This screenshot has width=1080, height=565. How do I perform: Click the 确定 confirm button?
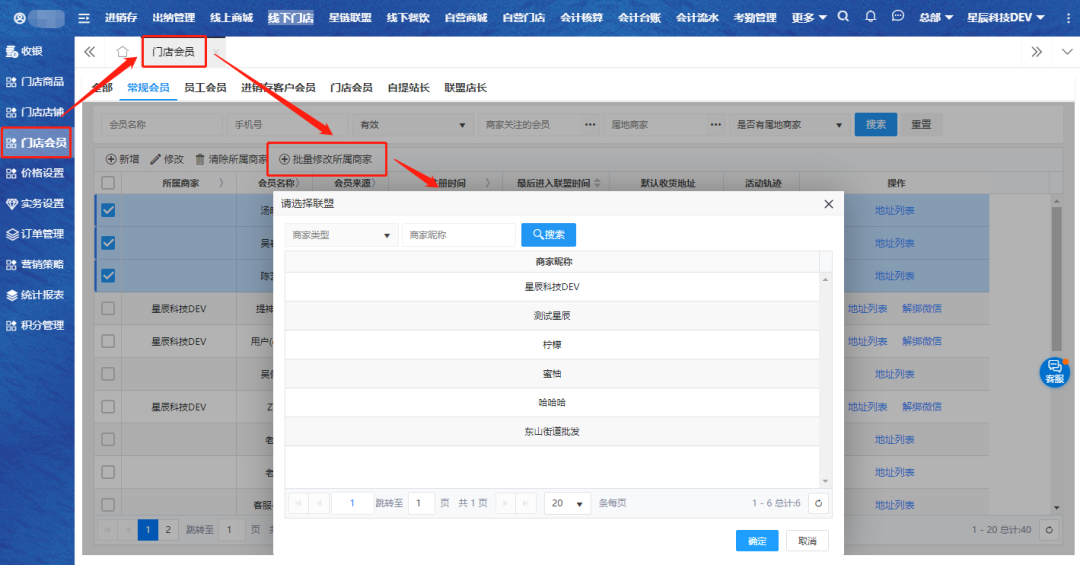(757, 541)
